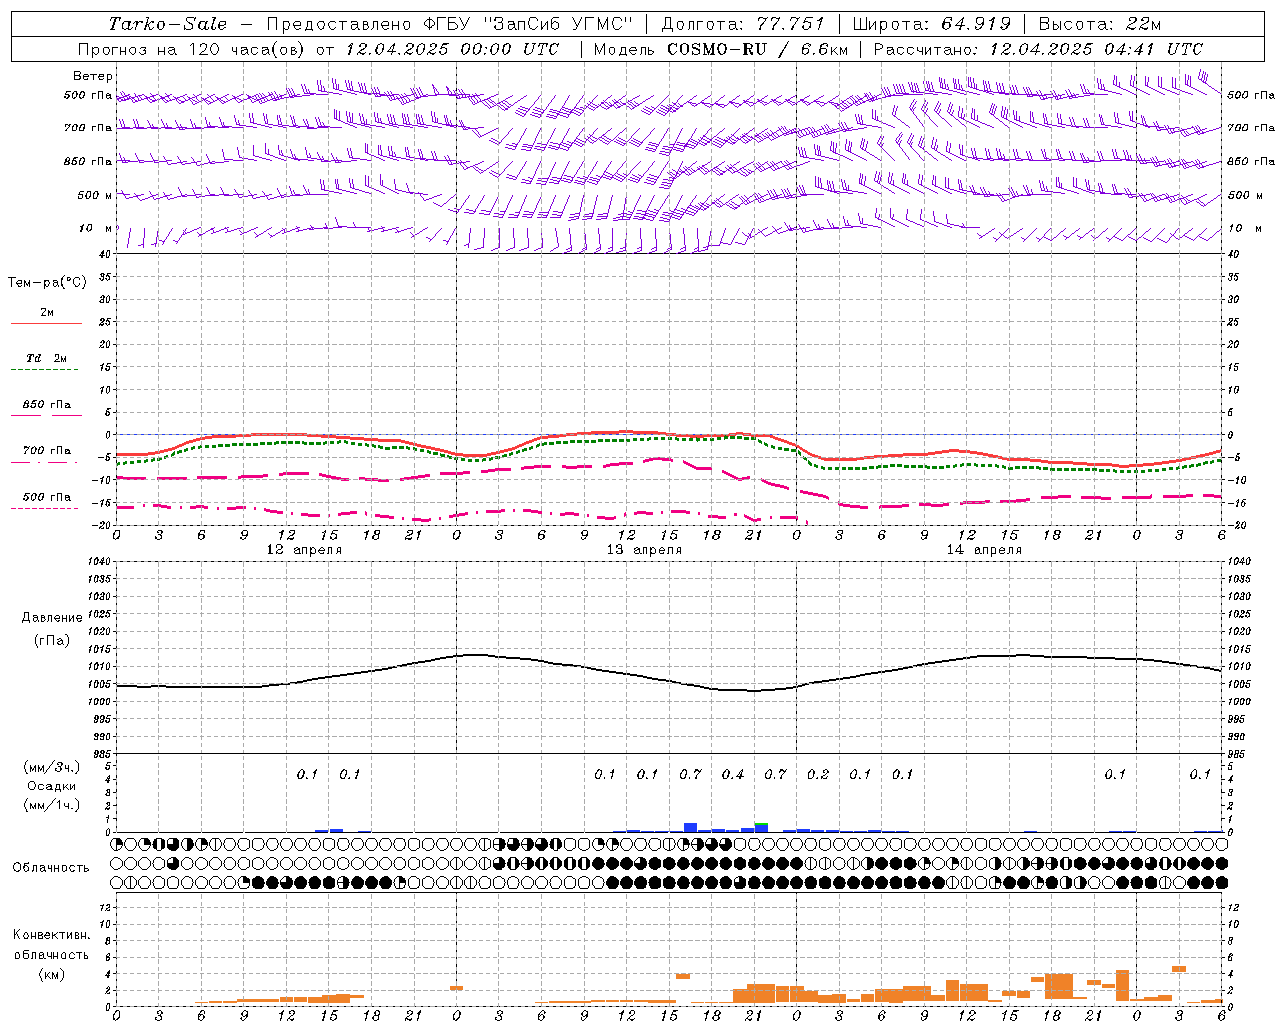Click Рассчитано: 12.04.2025 04:41 UTC timestamp
The width and height of the screenshot is (1280, 1024).
(x=1038, y=49)
